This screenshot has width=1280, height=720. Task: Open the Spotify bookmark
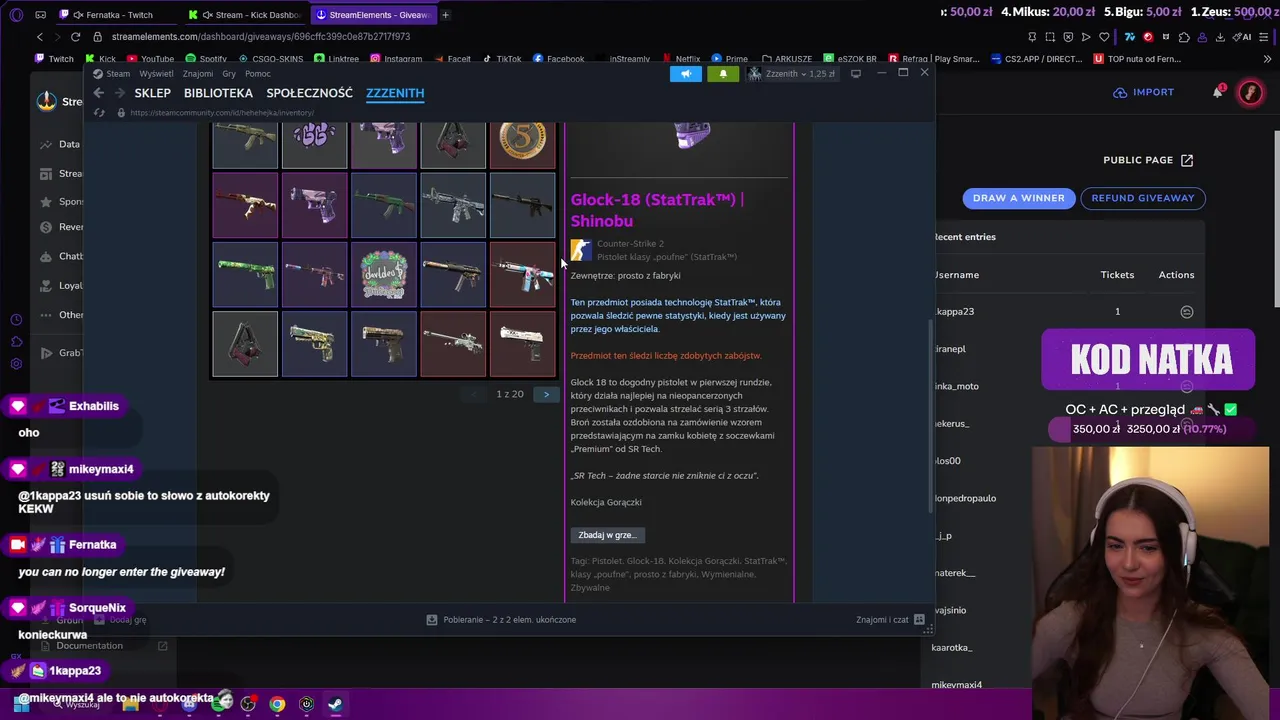[206, 59]
